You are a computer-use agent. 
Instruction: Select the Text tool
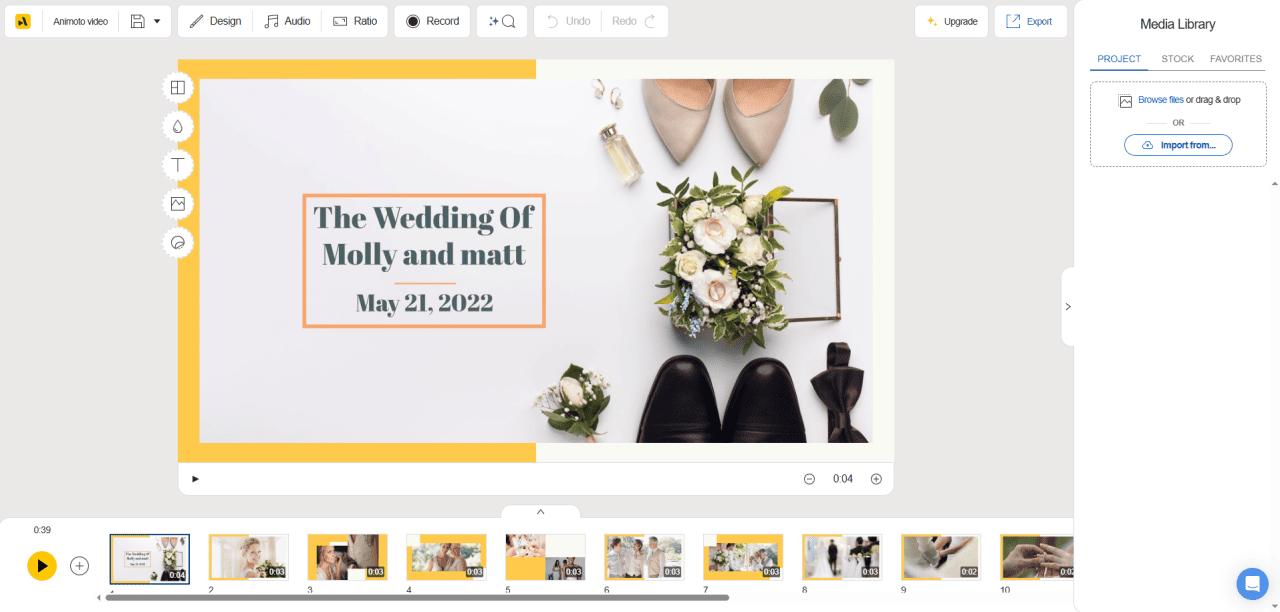178,166
